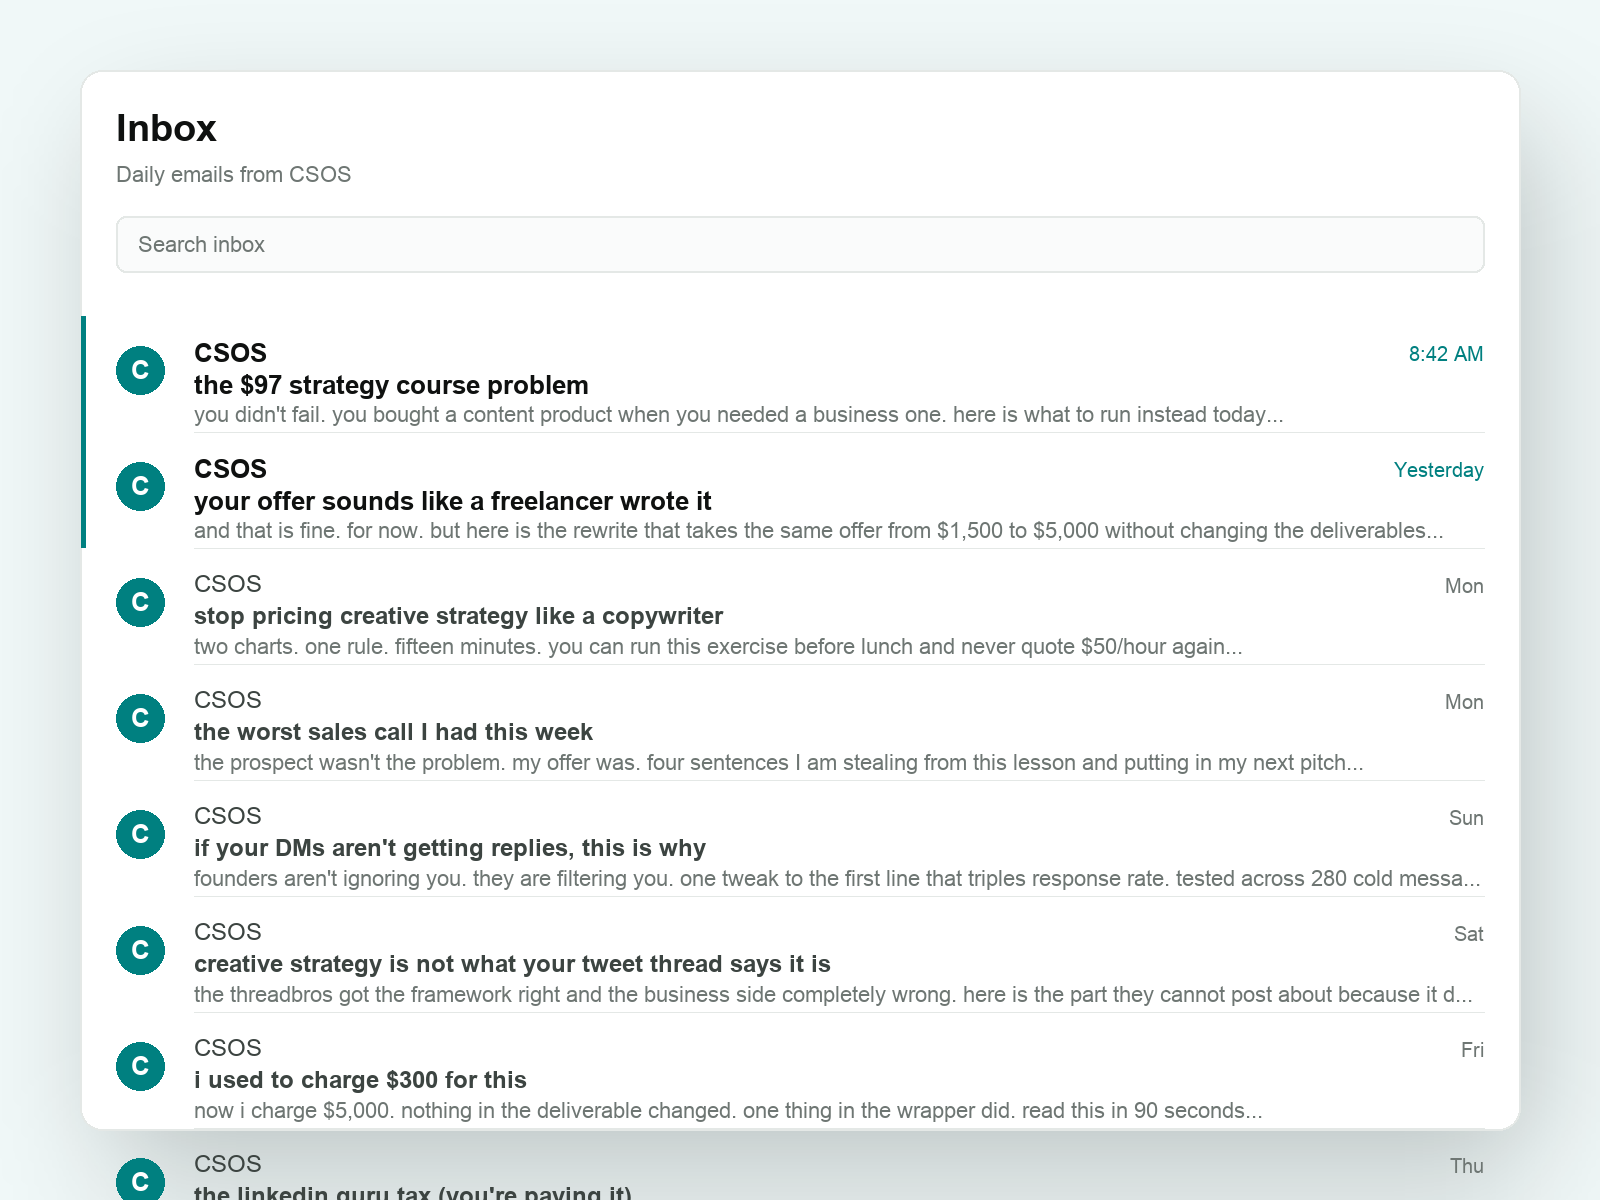Open 'stop pricing creative strategy like a copywriter'
The height and width of the screenshot is (1200, 1600).
pyautogui.click(x=458, y=616)
